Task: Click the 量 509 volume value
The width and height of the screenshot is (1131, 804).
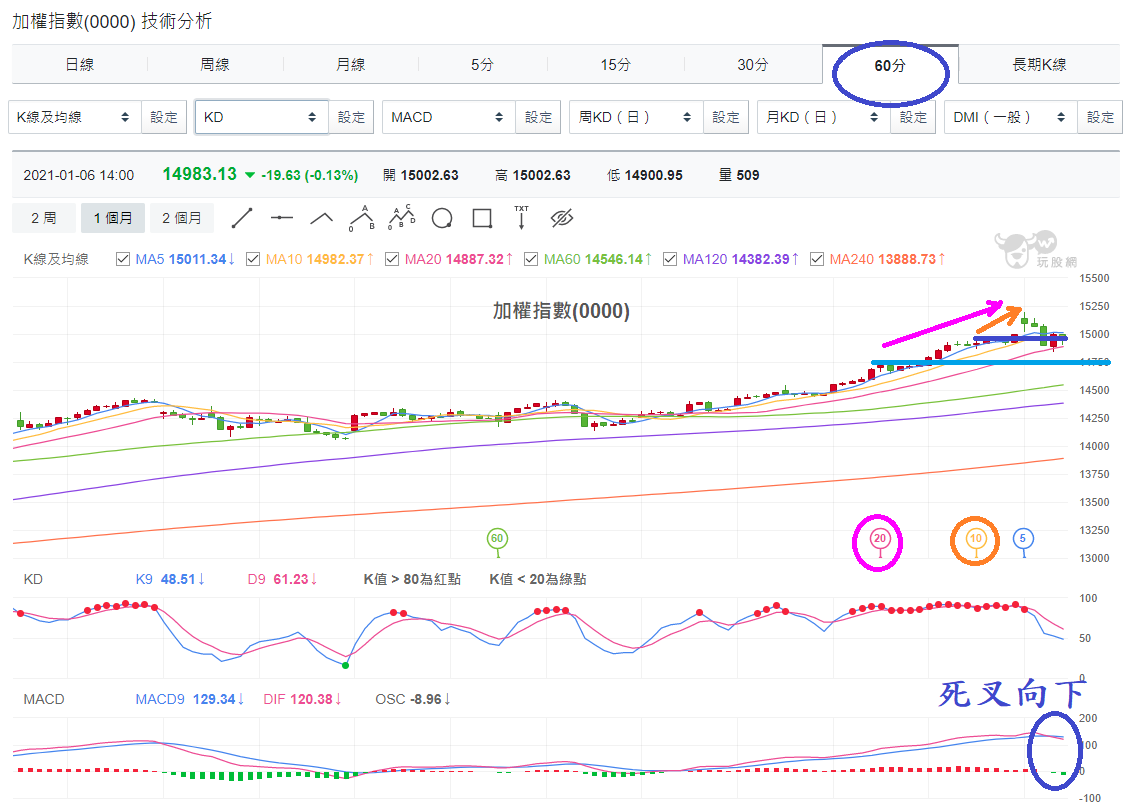Action: [739, 175]
